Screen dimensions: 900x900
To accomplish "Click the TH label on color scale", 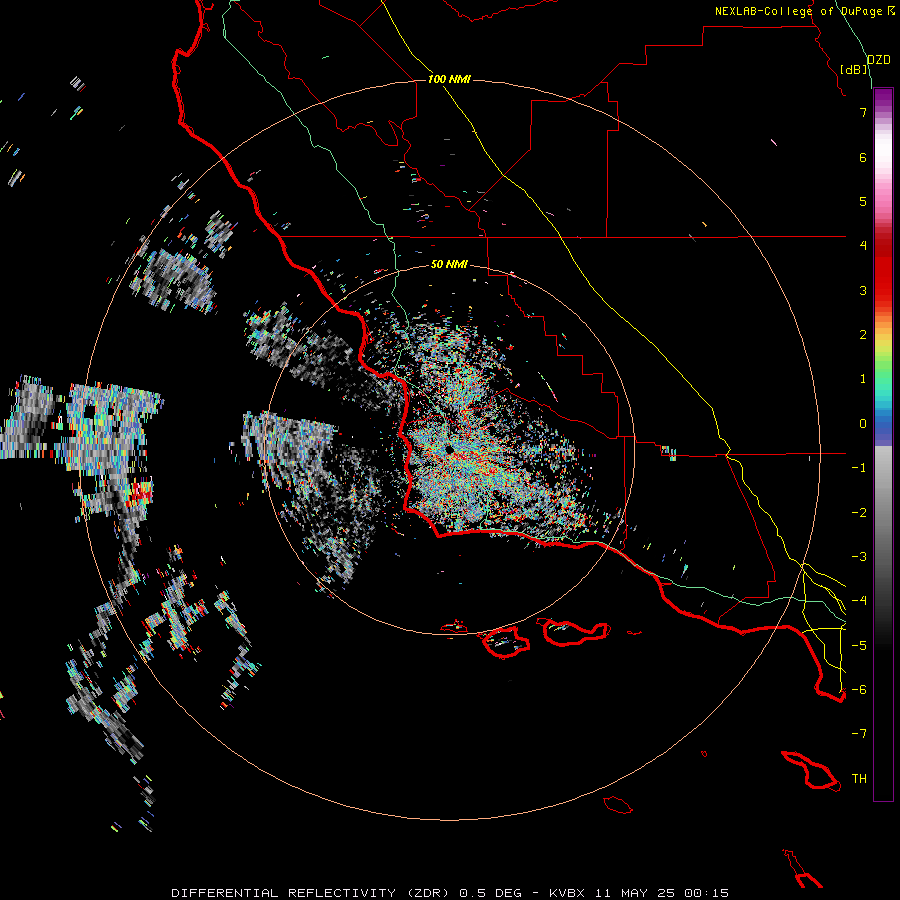I will coord(859,779).
